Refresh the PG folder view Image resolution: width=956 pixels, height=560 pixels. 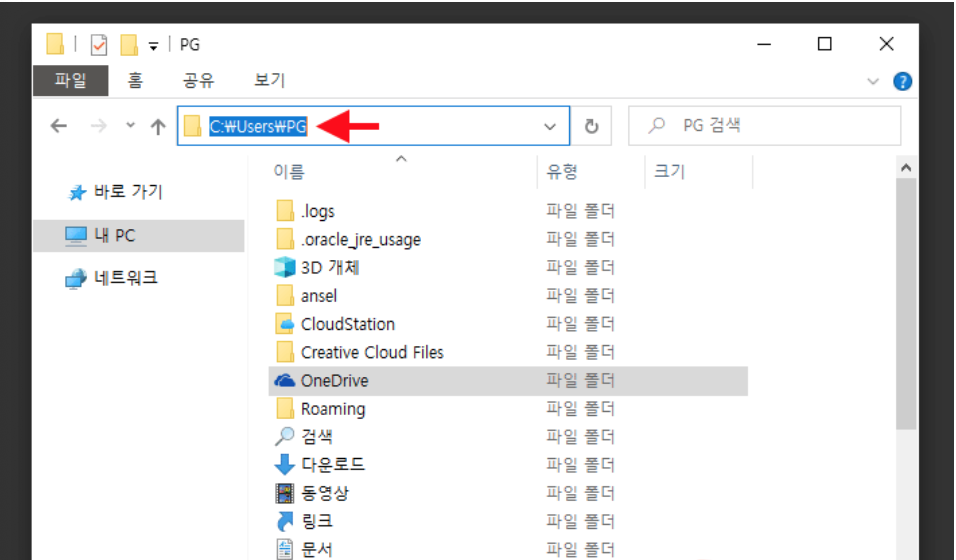tap(591, 126)
